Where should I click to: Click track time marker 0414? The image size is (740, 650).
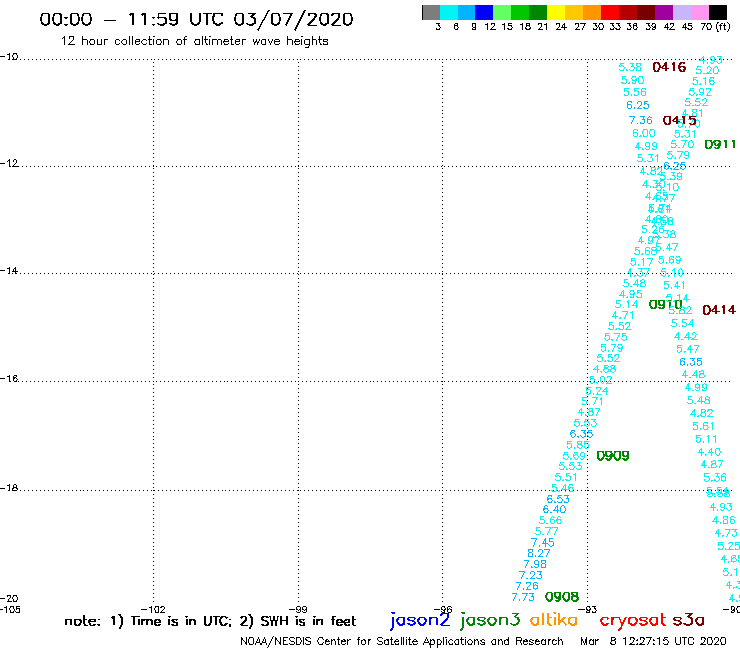(x=719, y=310)
